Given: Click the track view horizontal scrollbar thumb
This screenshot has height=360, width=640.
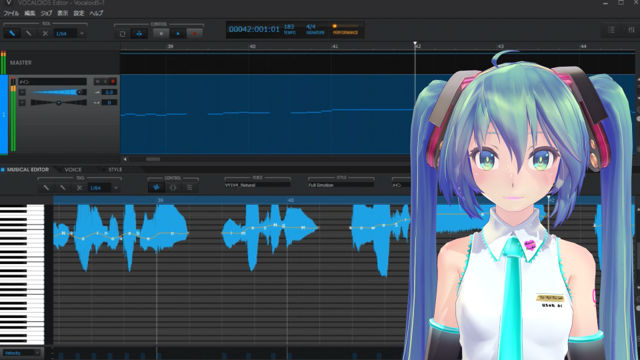Looking at the screenshot, I should (x=153, y=159).
